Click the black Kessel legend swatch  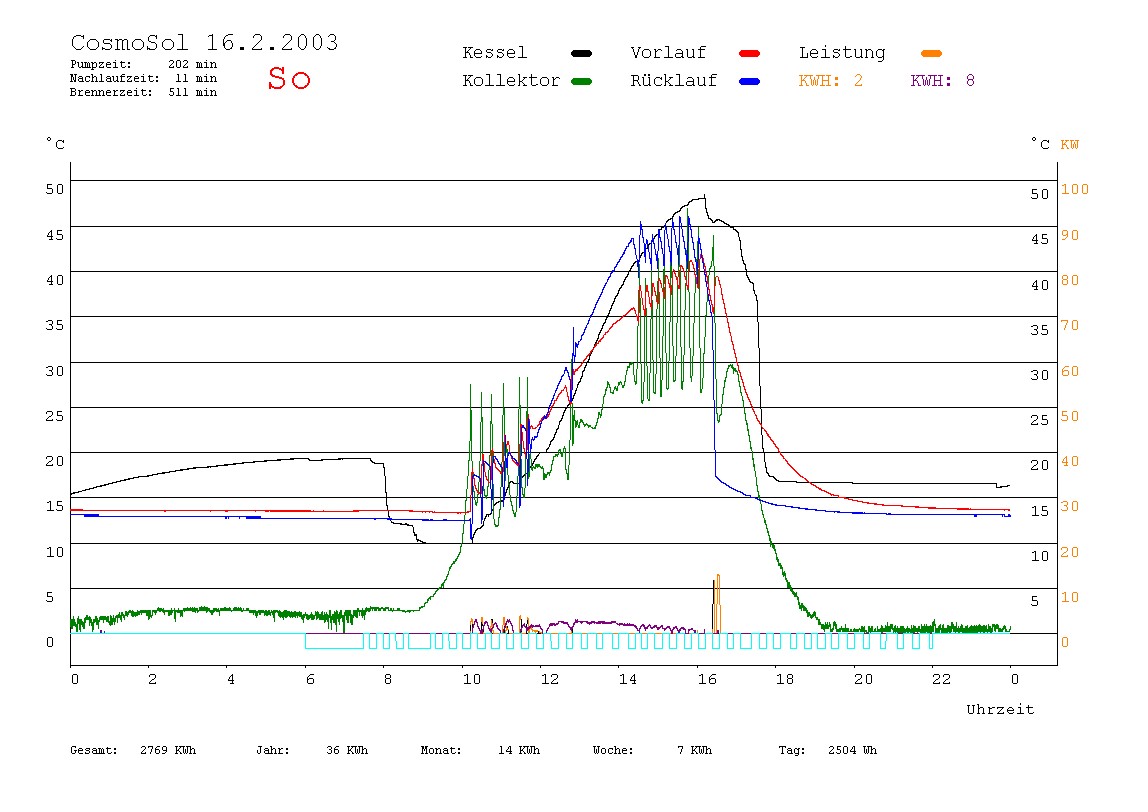581,53
